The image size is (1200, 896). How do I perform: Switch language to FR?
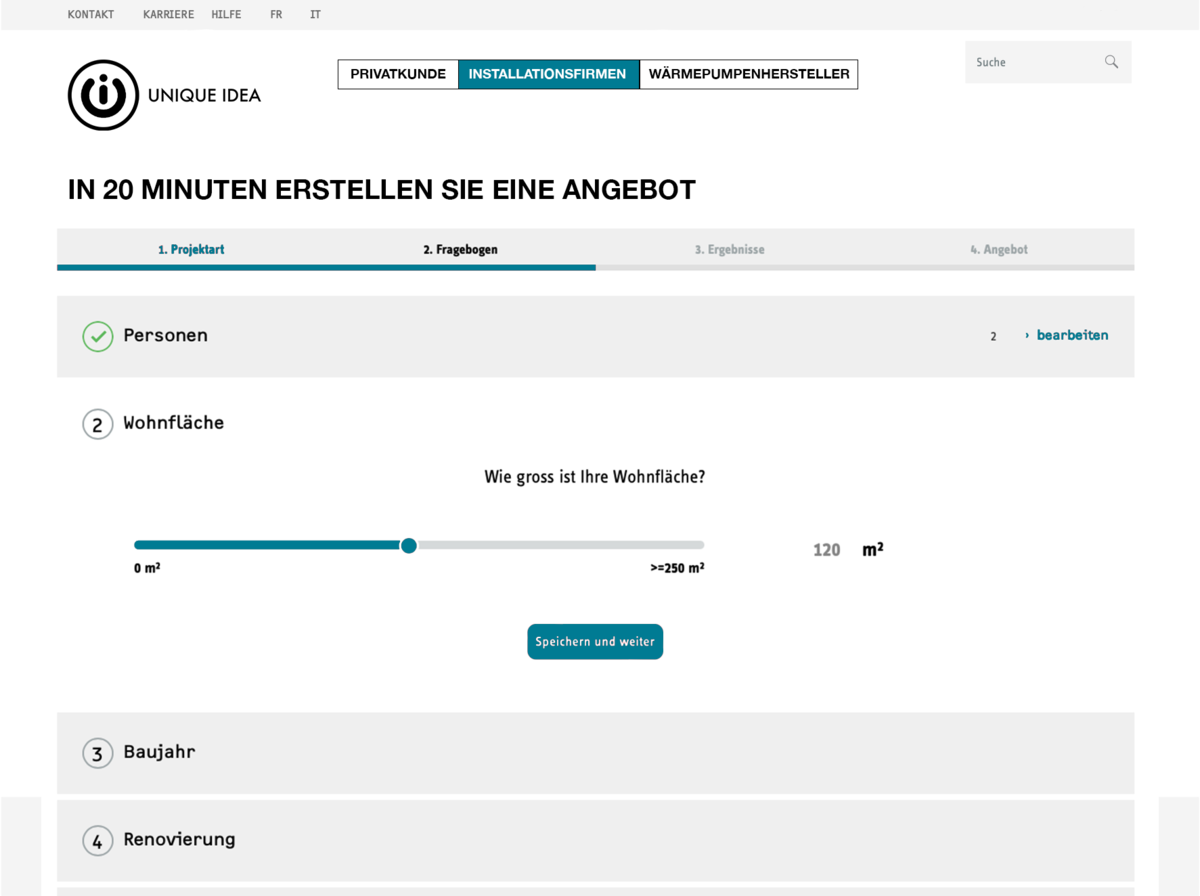(x=276, y=15)
